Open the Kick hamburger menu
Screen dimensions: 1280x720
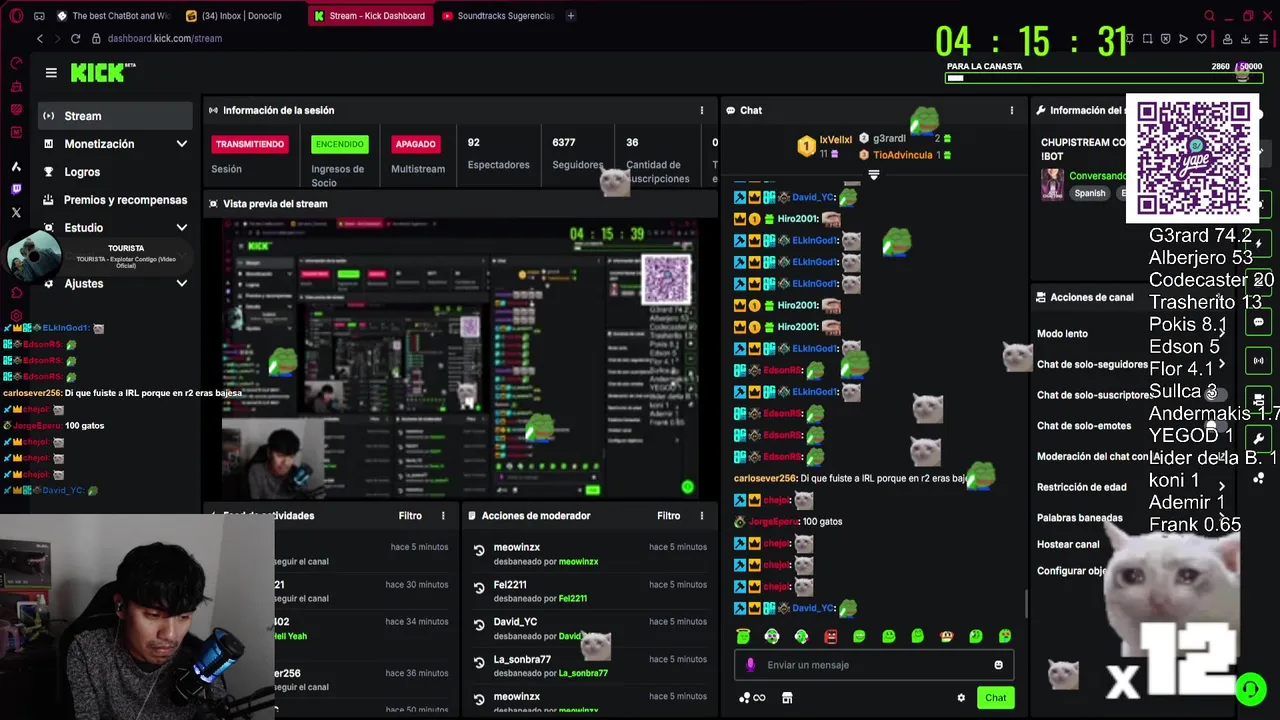tap(51, 72)
